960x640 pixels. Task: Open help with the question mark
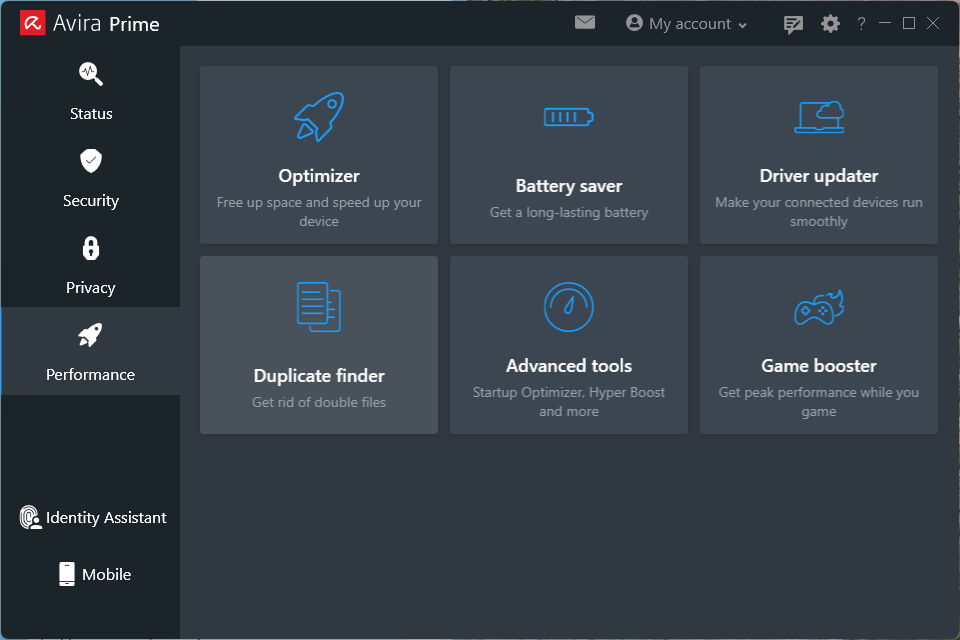pos(861,24)
